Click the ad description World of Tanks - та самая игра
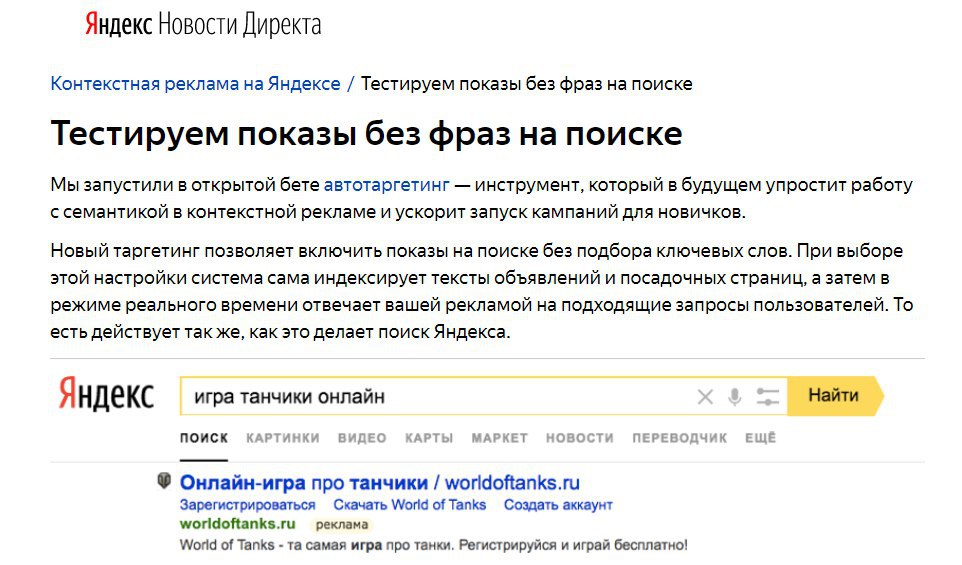The width and height of the screenshot is (962, 565). [434, 545]
